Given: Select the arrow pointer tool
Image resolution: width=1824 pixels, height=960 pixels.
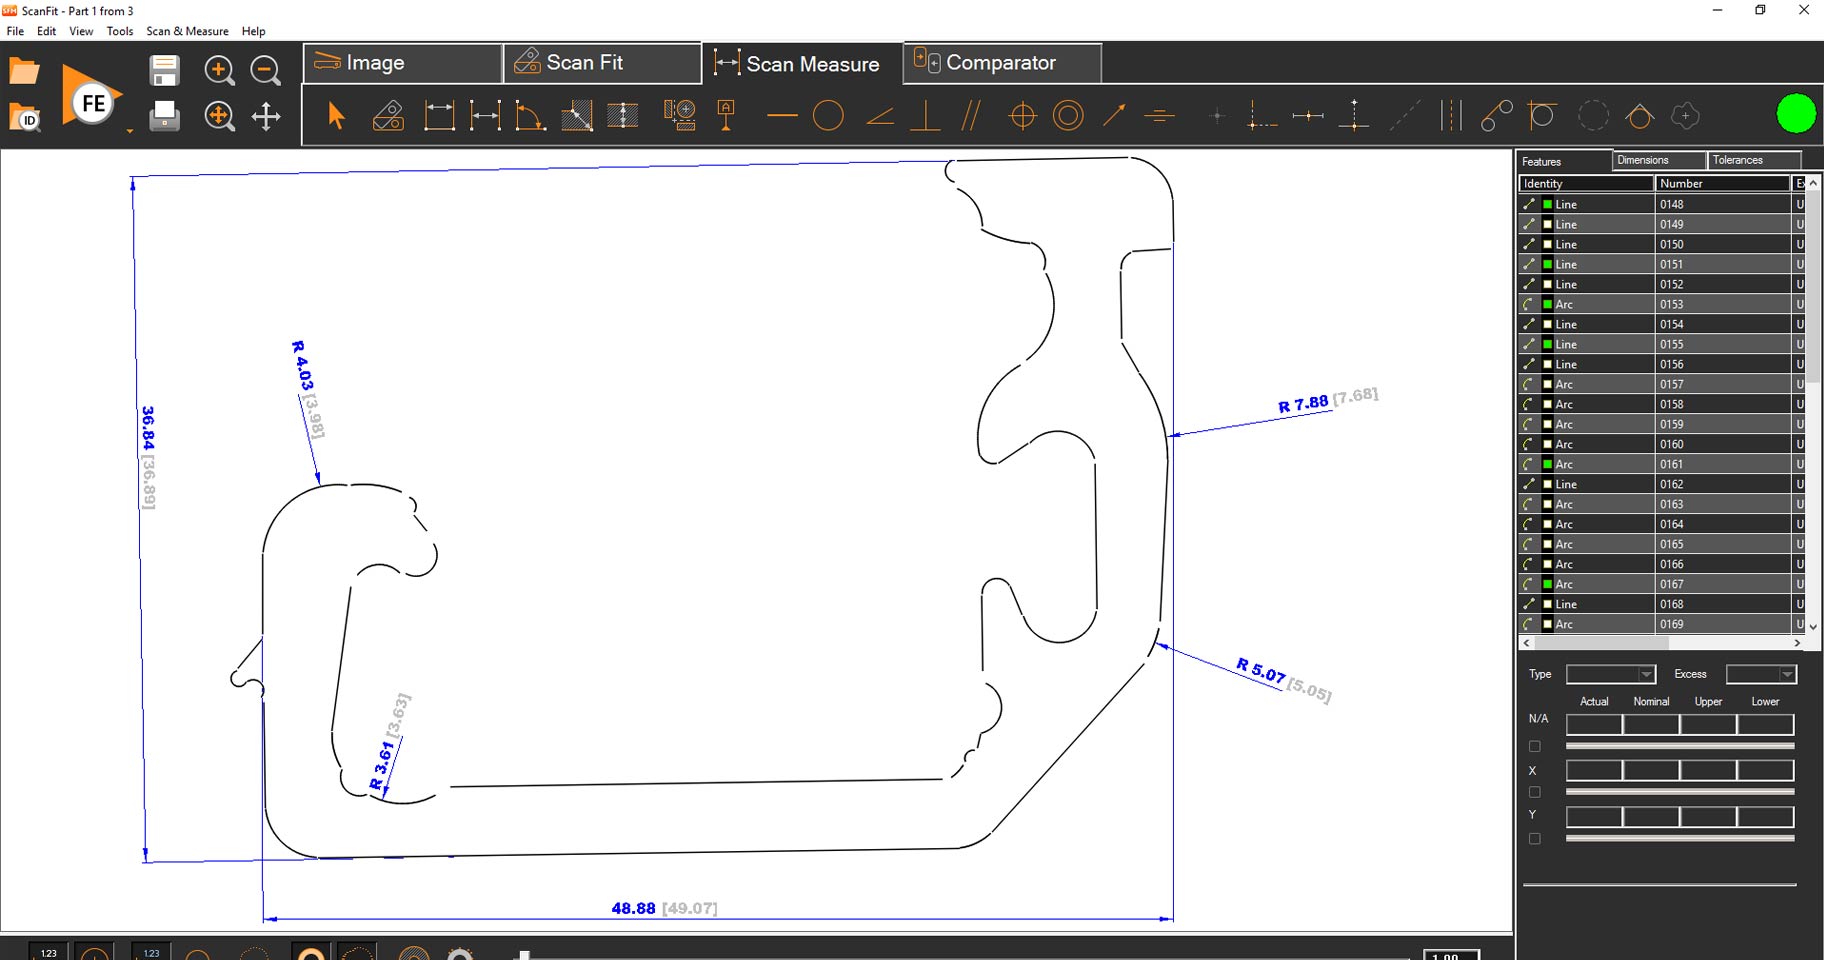Looking at the screenshot, I should coord(336,116).
